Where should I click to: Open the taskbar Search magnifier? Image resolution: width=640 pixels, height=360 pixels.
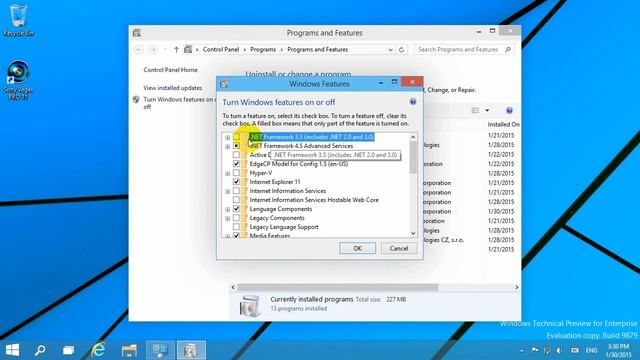[40, 350]
